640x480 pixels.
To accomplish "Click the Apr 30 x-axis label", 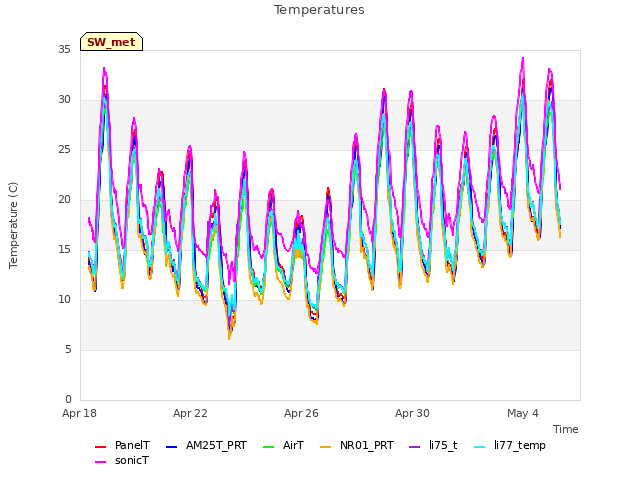I will [412, 413].
